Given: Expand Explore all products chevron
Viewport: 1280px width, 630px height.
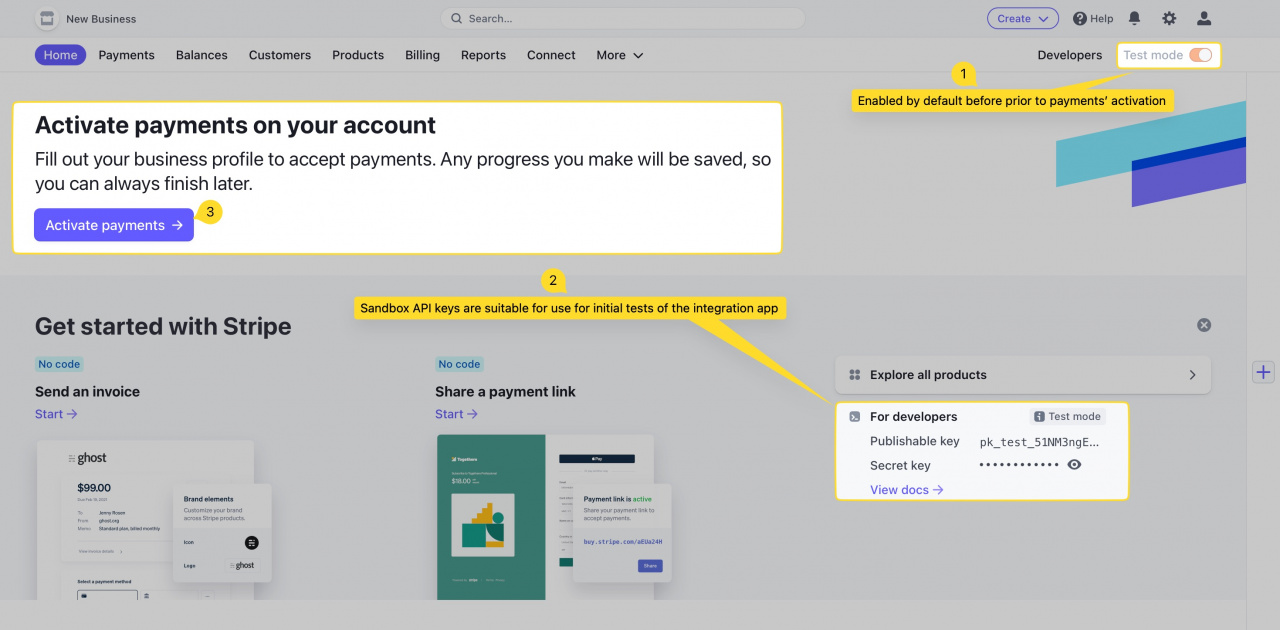Looking at the screenshot, I should pos(1192,375).
